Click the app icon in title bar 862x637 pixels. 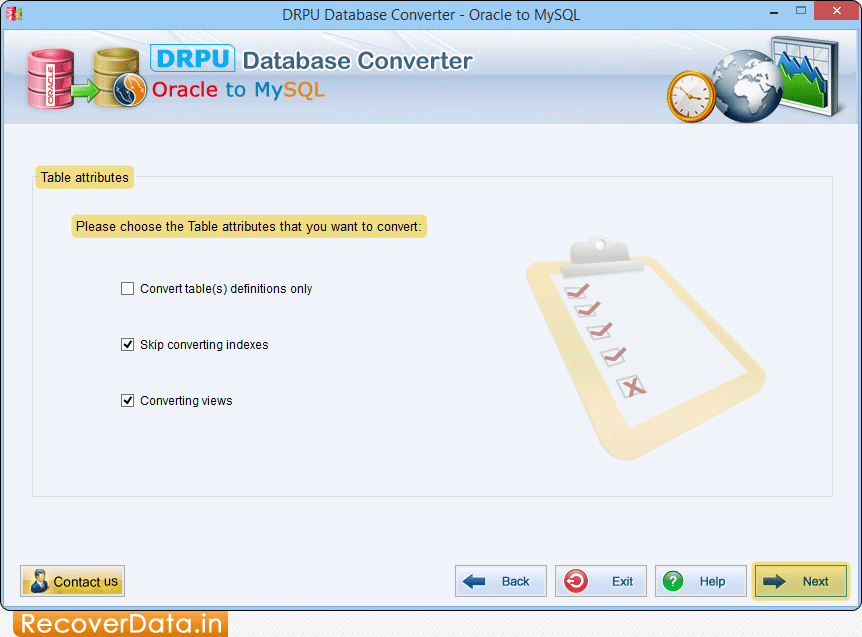[14, 14]
